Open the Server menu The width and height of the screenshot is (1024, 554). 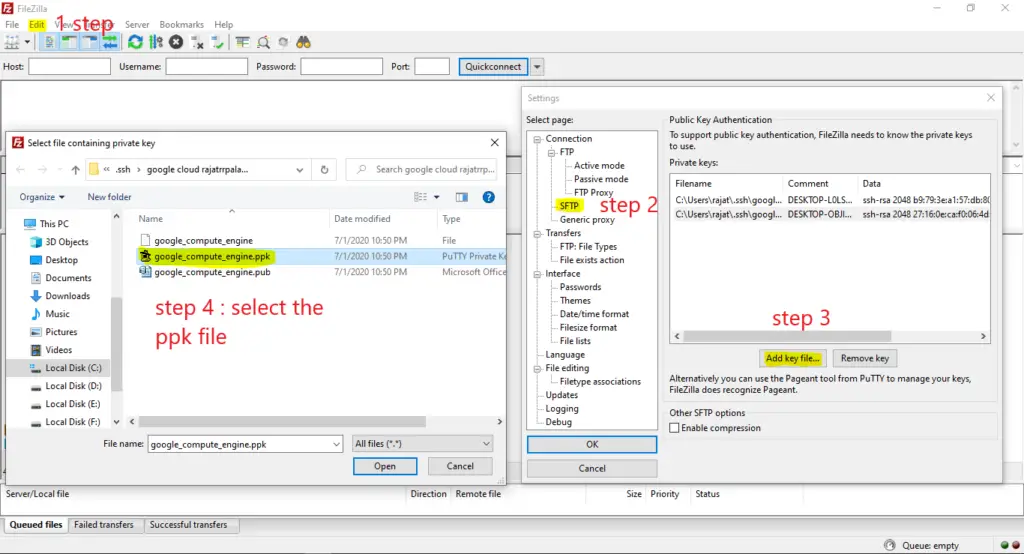[137, 24]
